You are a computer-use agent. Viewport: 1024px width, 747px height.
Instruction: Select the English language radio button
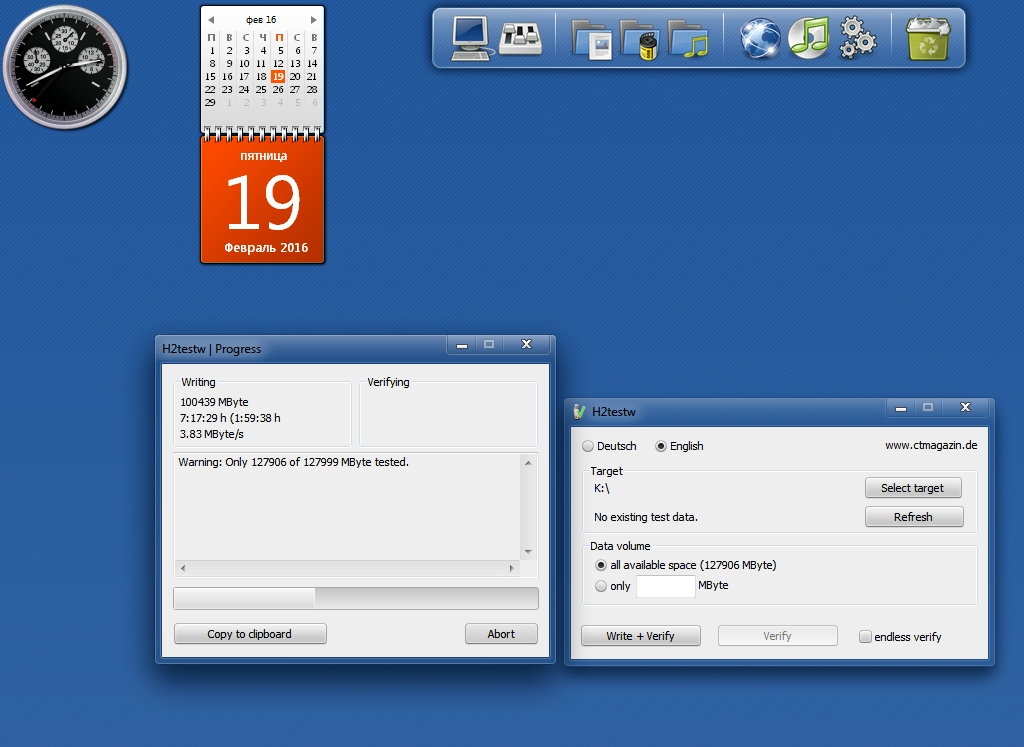660,446
